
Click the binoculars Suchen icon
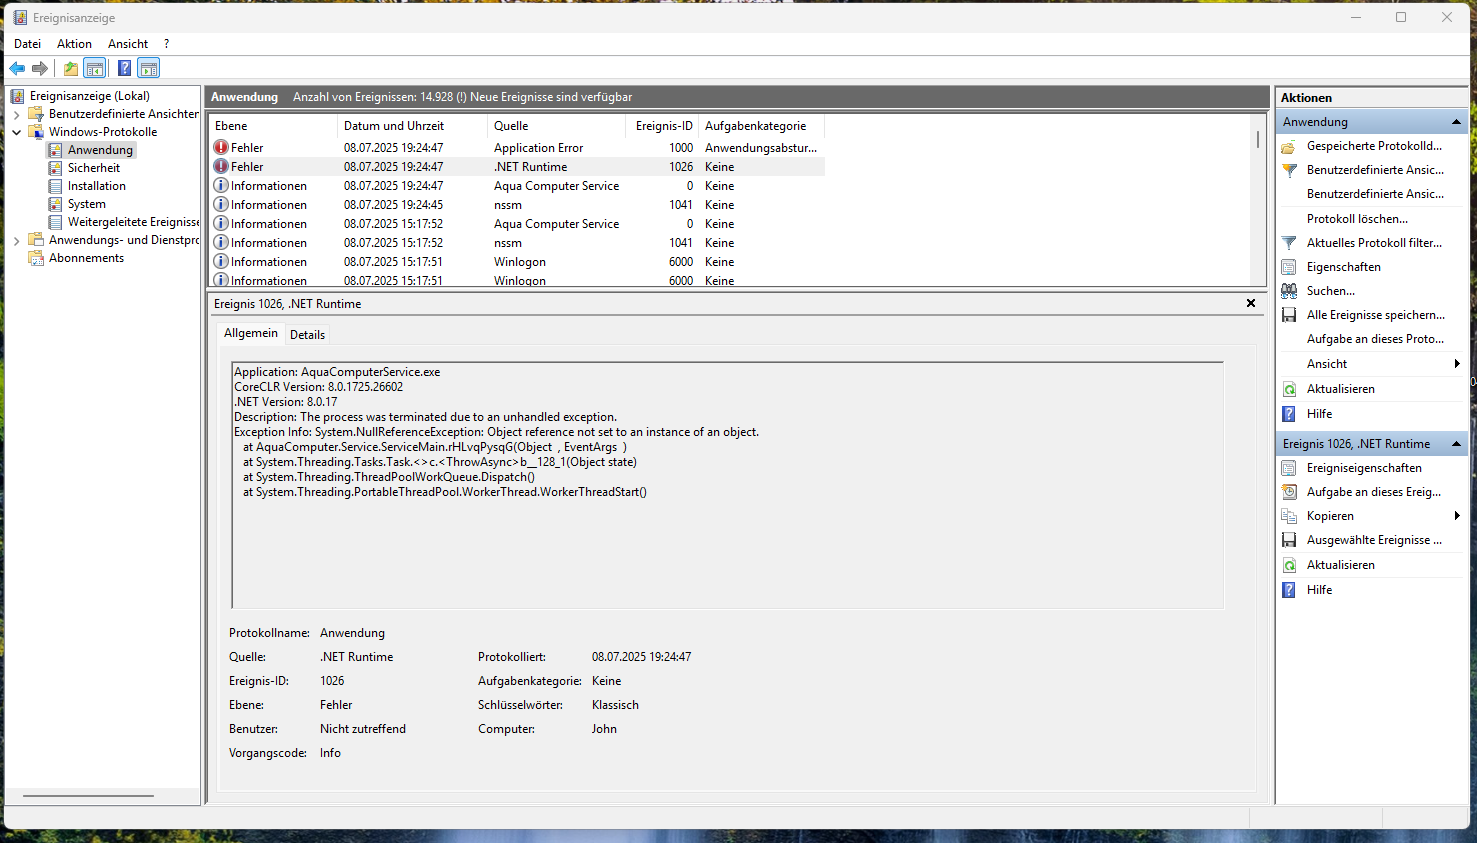[1289, 291]
